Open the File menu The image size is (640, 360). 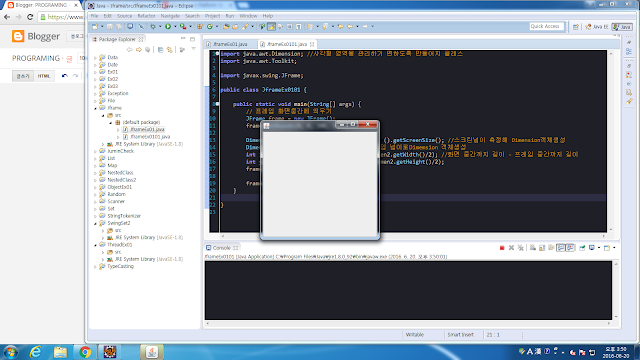pyautogui.click(x=94, y=16)
